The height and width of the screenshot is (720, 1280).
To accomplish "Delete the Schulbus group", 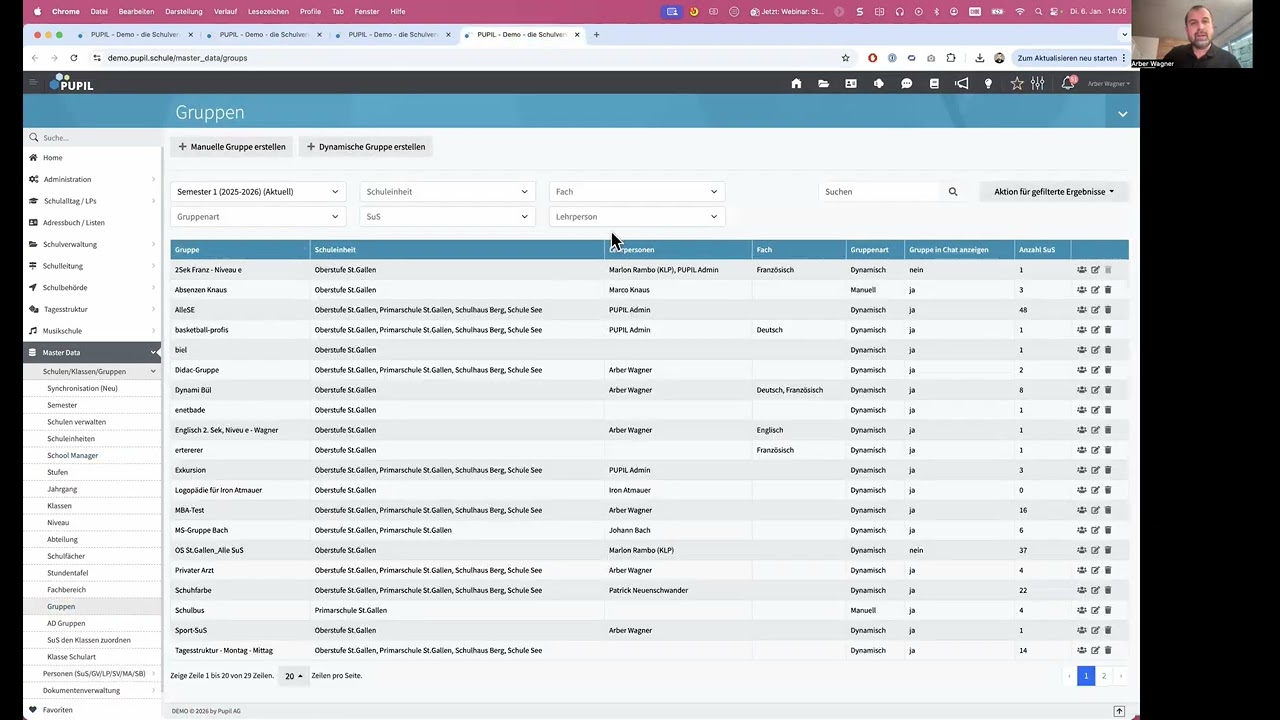I will 1108,610.
